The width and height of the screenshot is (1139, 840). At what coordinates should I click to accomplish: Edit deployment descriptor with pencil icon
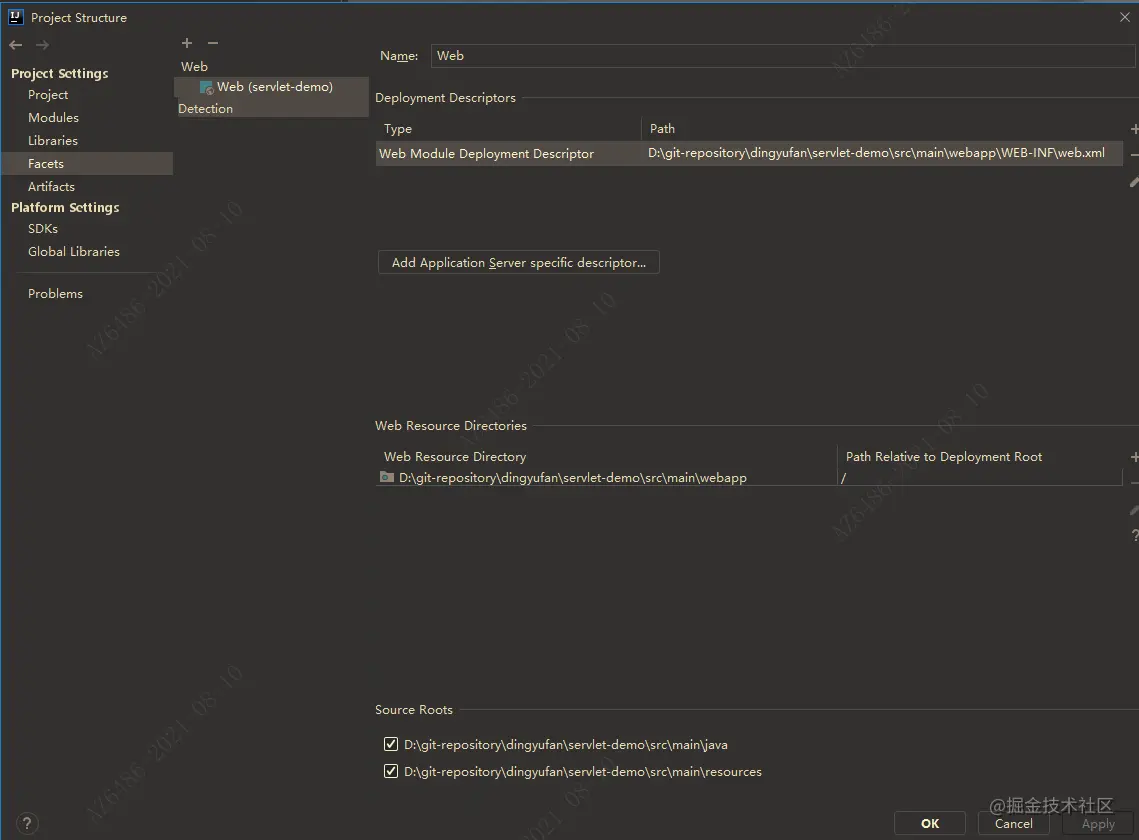[1134, 182]
